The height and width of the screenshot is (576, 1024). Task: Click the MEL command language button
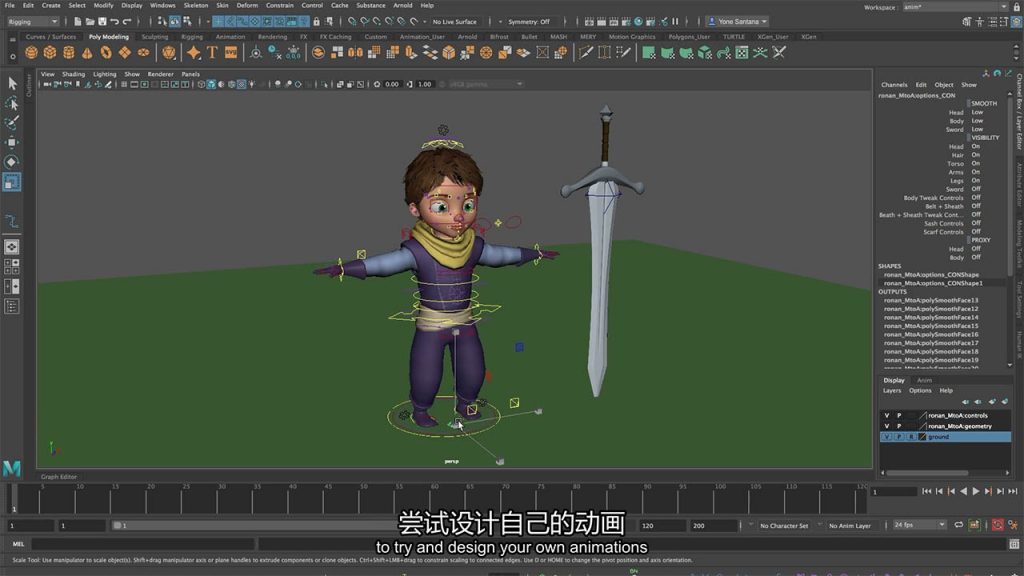click(x=18, y=543)
